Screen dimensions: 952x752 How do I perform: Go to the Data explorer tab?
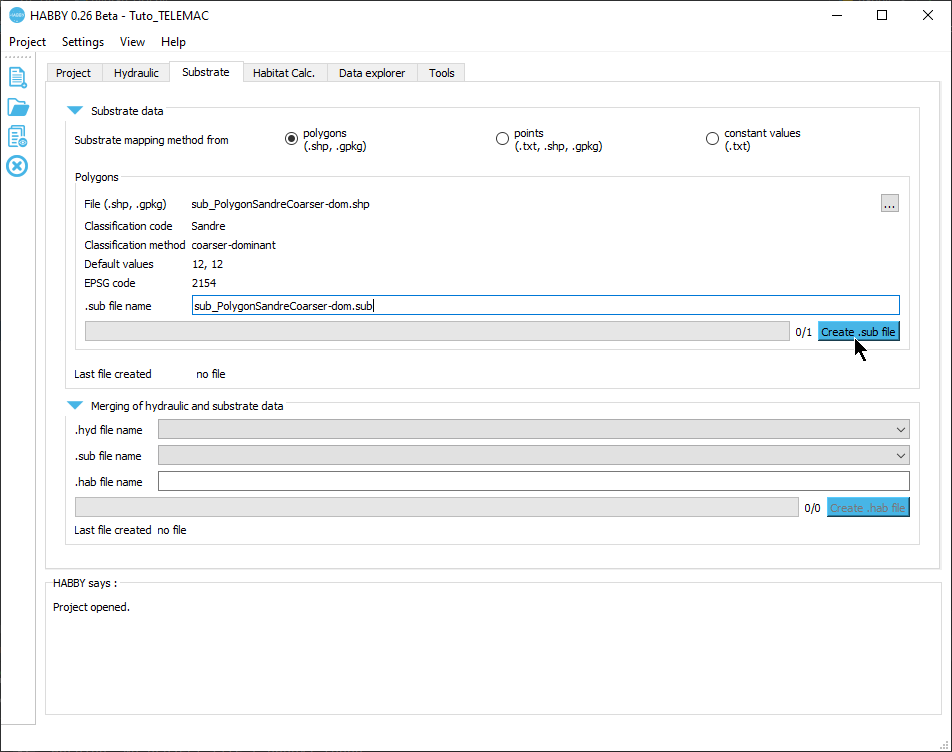tap(372, 73)
